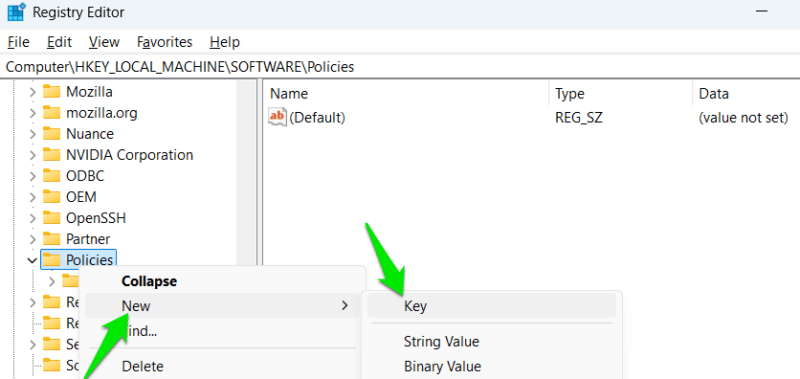Select the OpenSSH folder icon
Screen dimensions: 800x379
[x=52, y=218]
